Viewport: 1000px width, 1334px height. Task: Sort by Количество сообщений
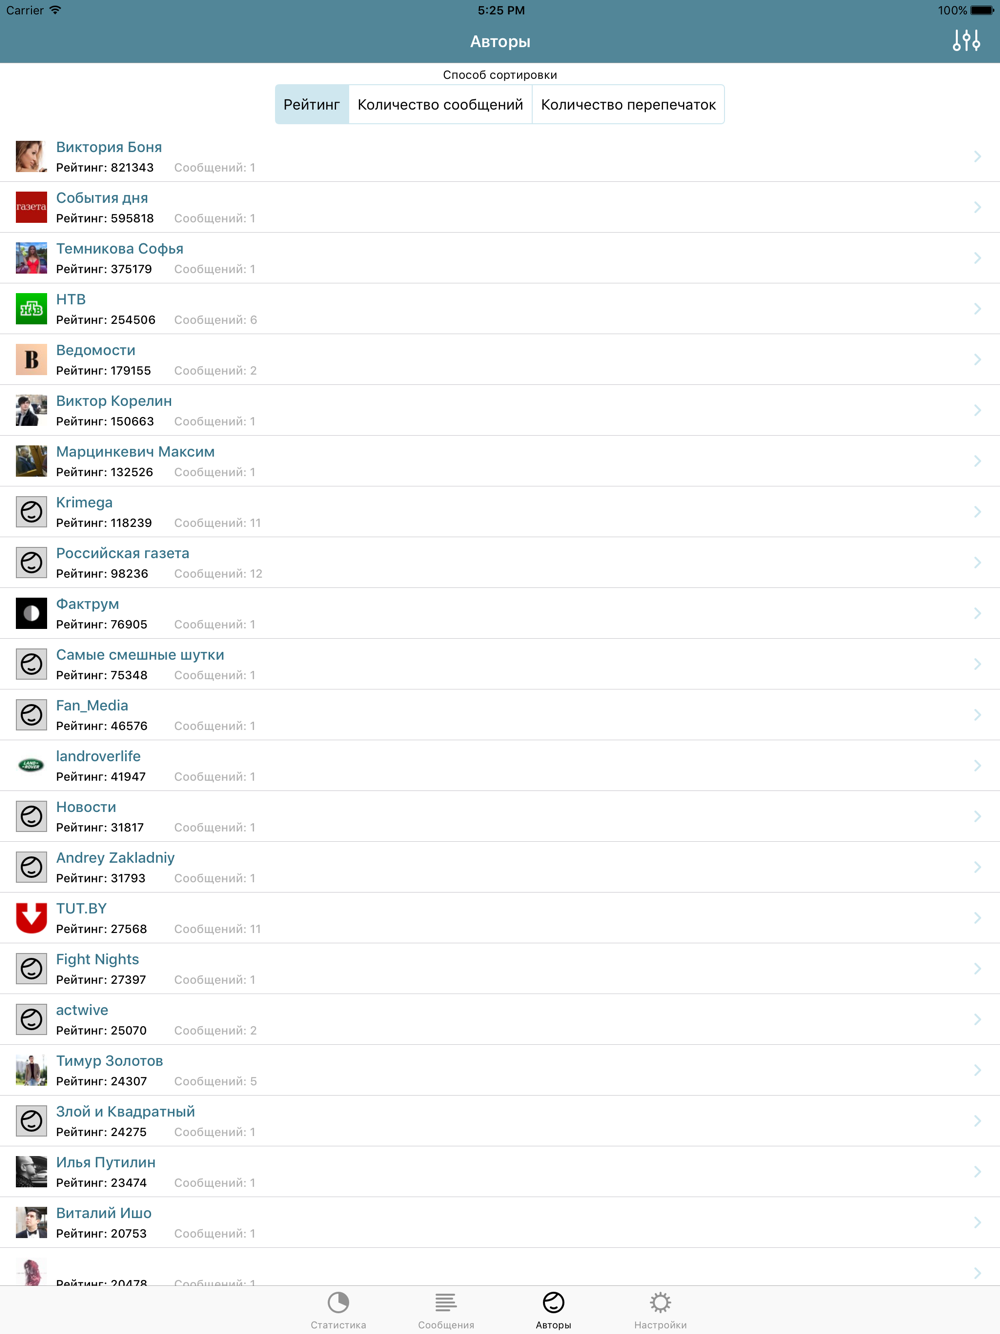point(440,104)
